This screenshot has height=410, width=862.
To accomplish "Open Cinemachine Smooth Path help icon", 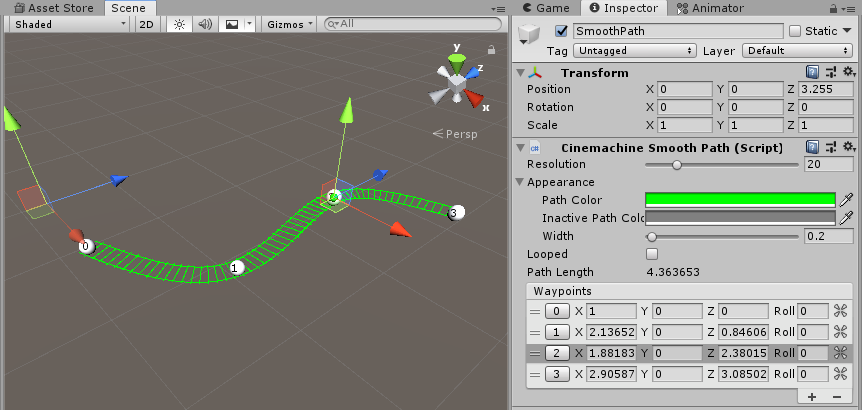I will click(x=813, y=147).
